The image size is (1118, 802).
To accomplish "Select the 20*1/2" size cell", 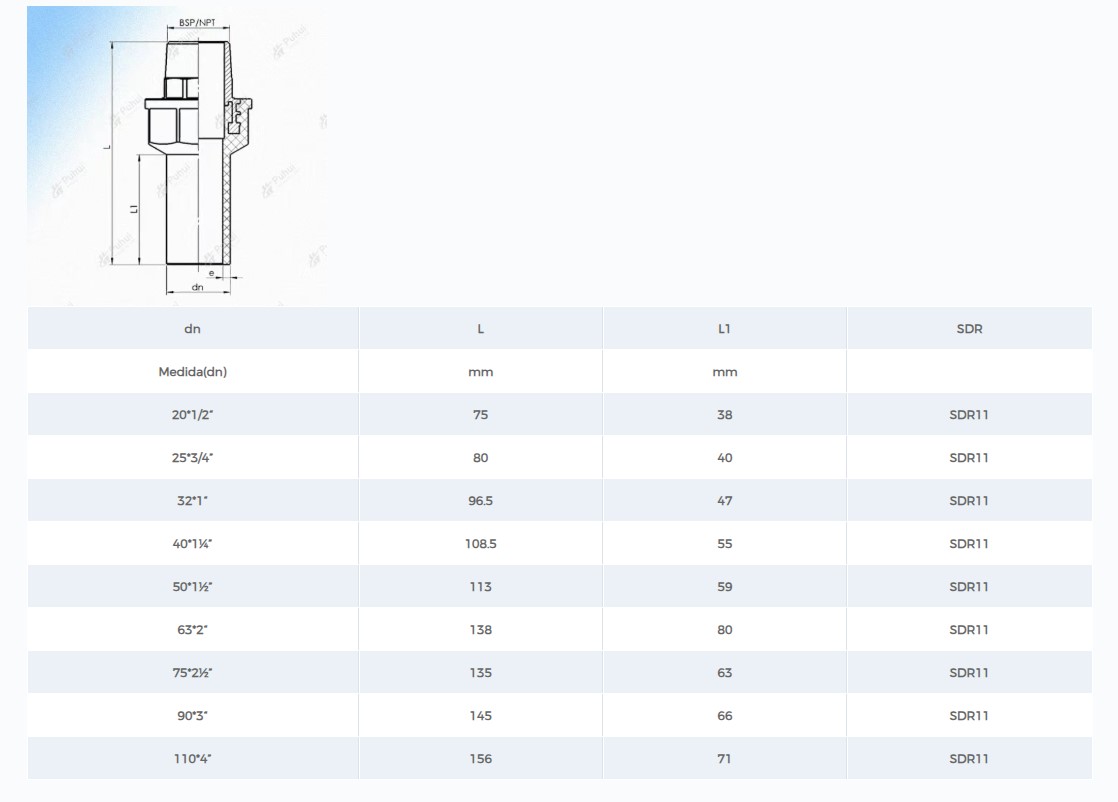I will 193,415.
